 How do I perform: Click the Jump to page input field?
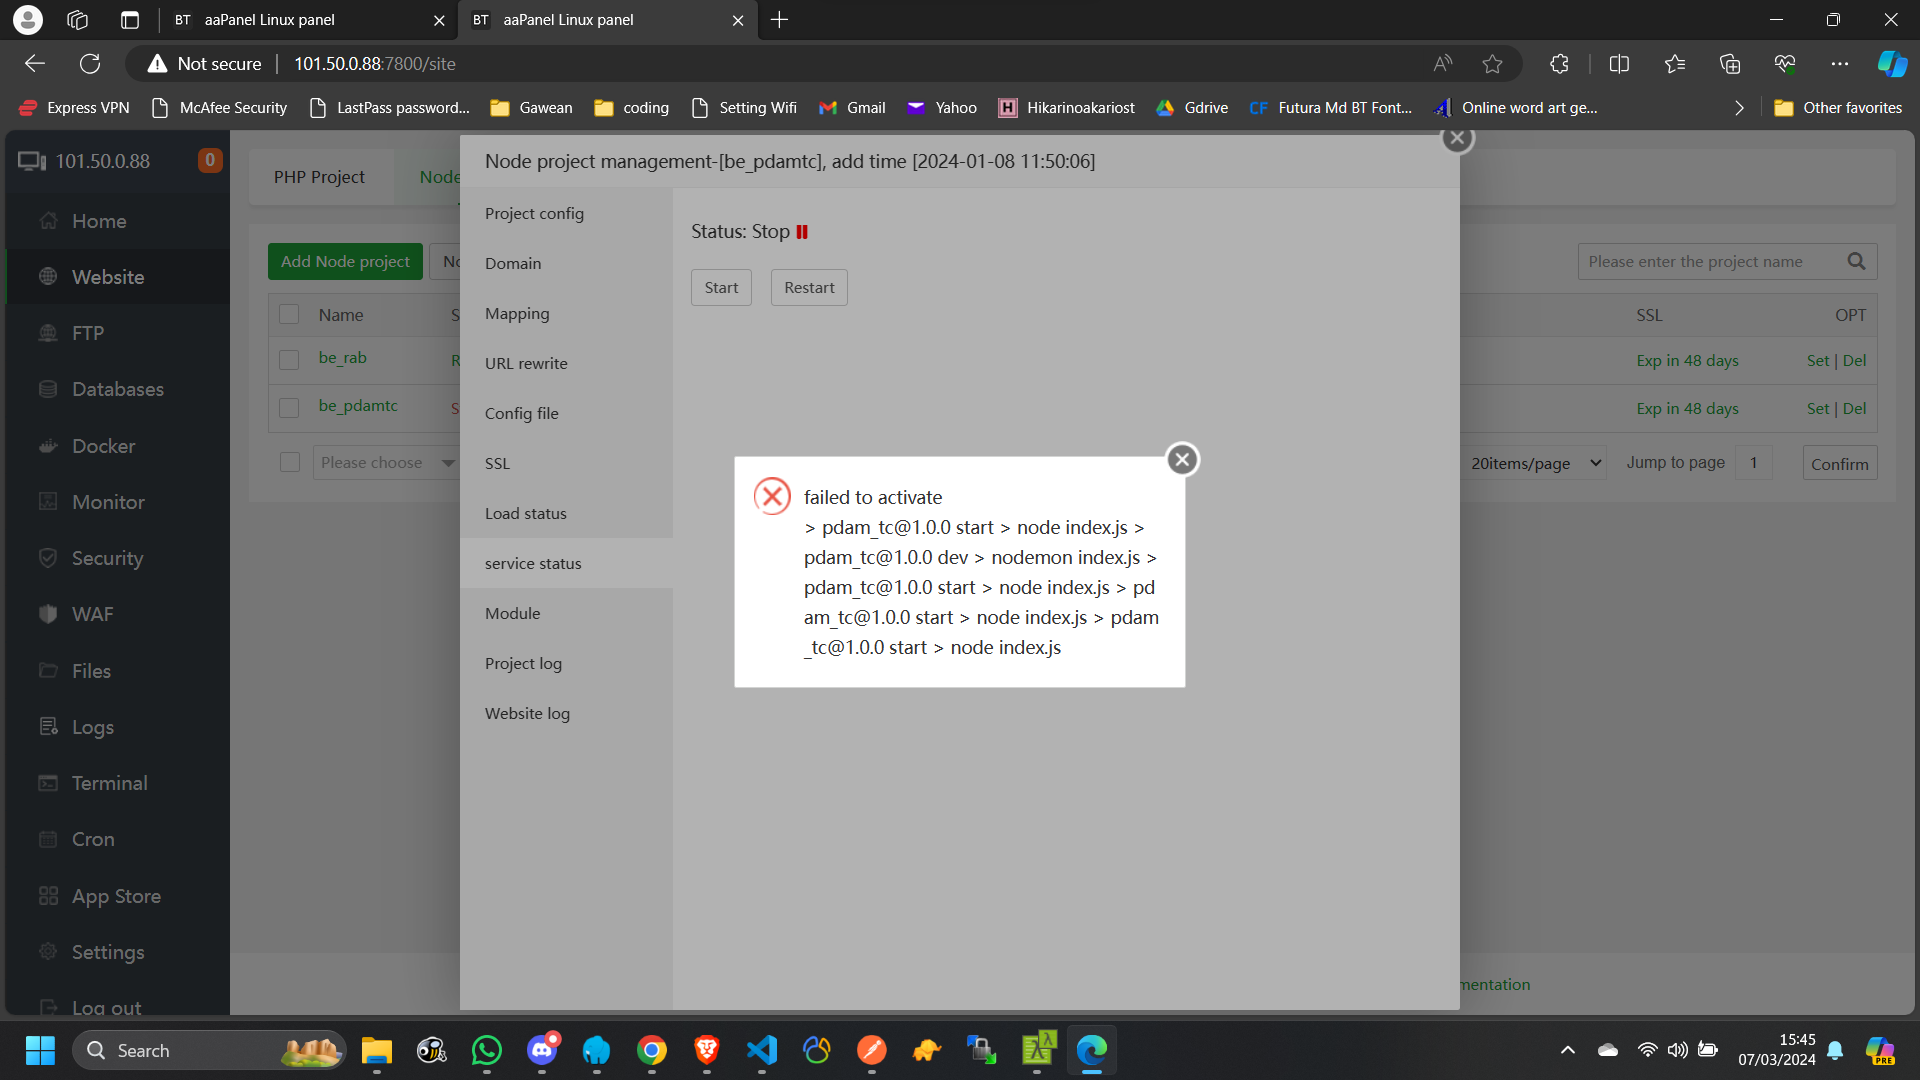pyautogui.click(x=1754, y=462)
